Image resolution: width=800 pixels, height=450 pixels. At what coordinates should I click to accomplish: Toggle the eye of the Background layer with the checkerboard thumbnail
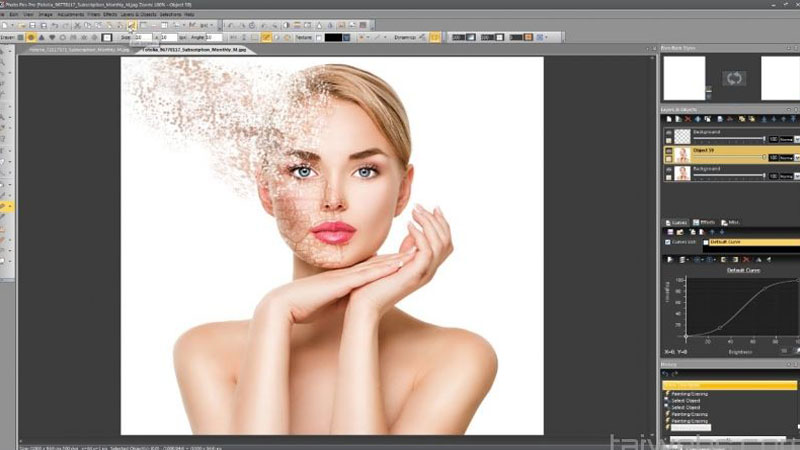[668, 133]
